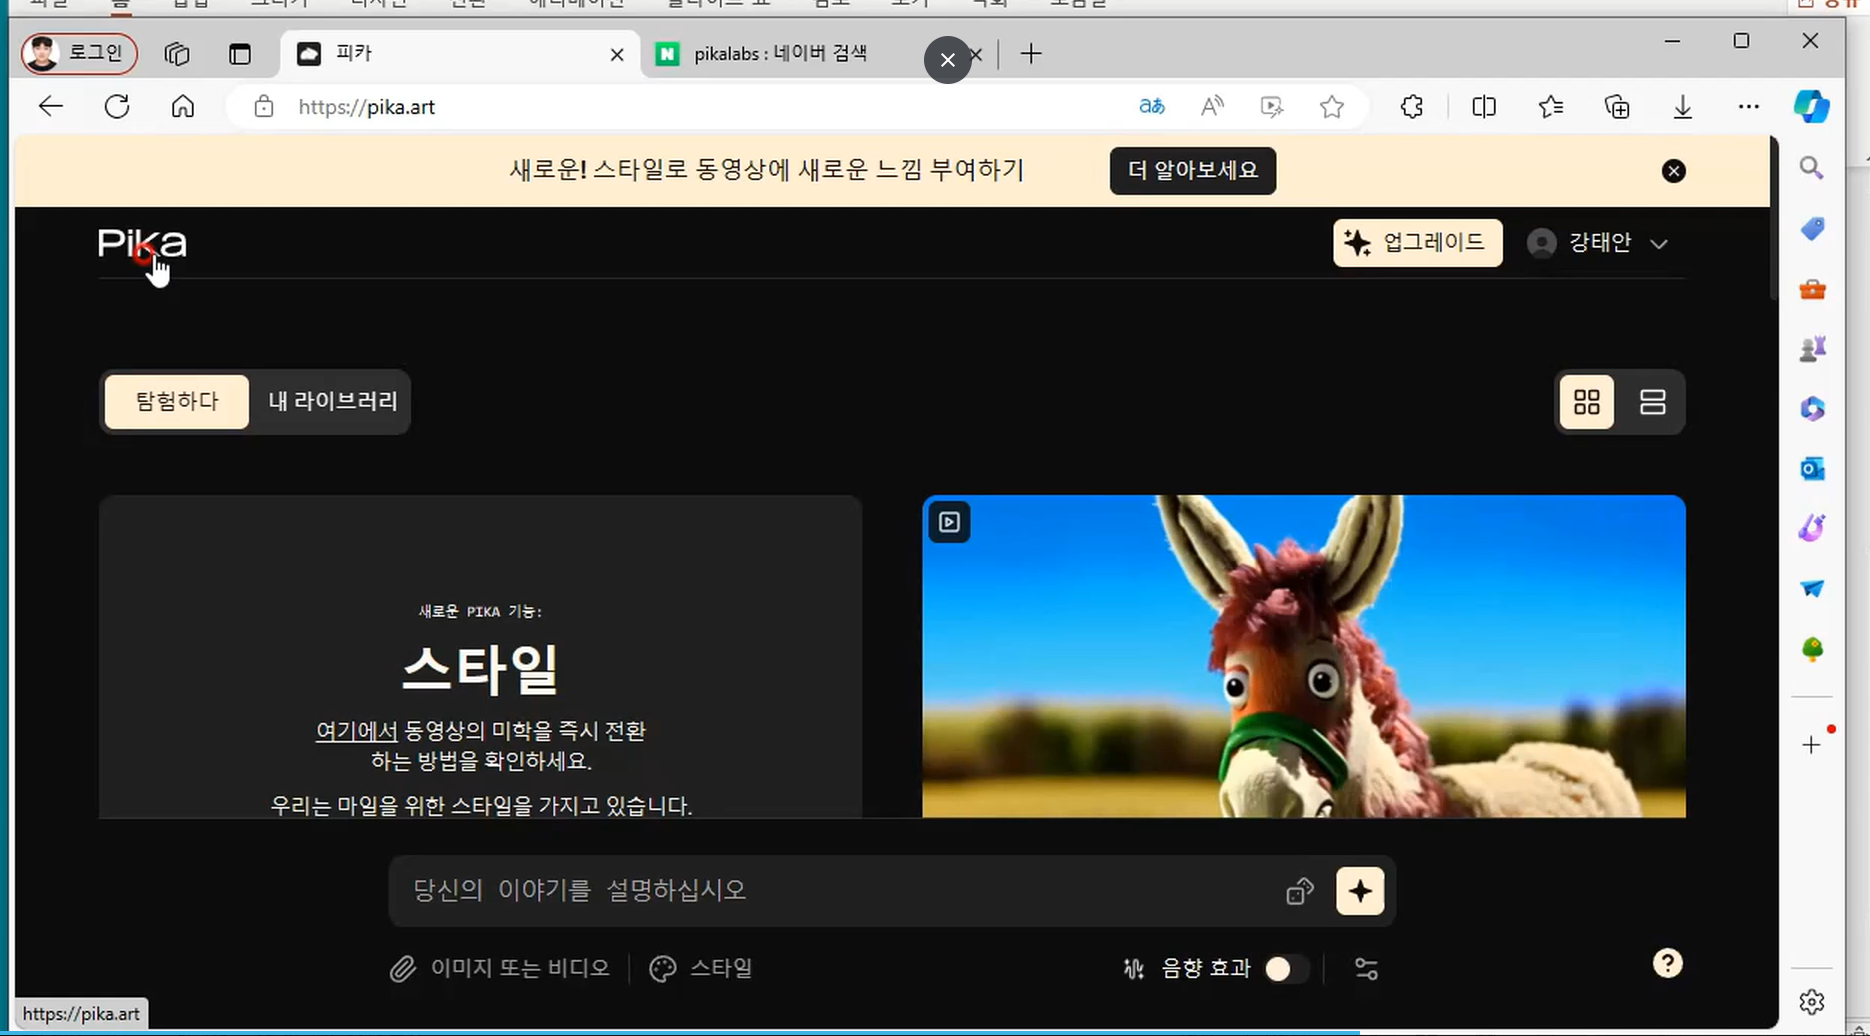Click the 로그인 profile button

79,54
